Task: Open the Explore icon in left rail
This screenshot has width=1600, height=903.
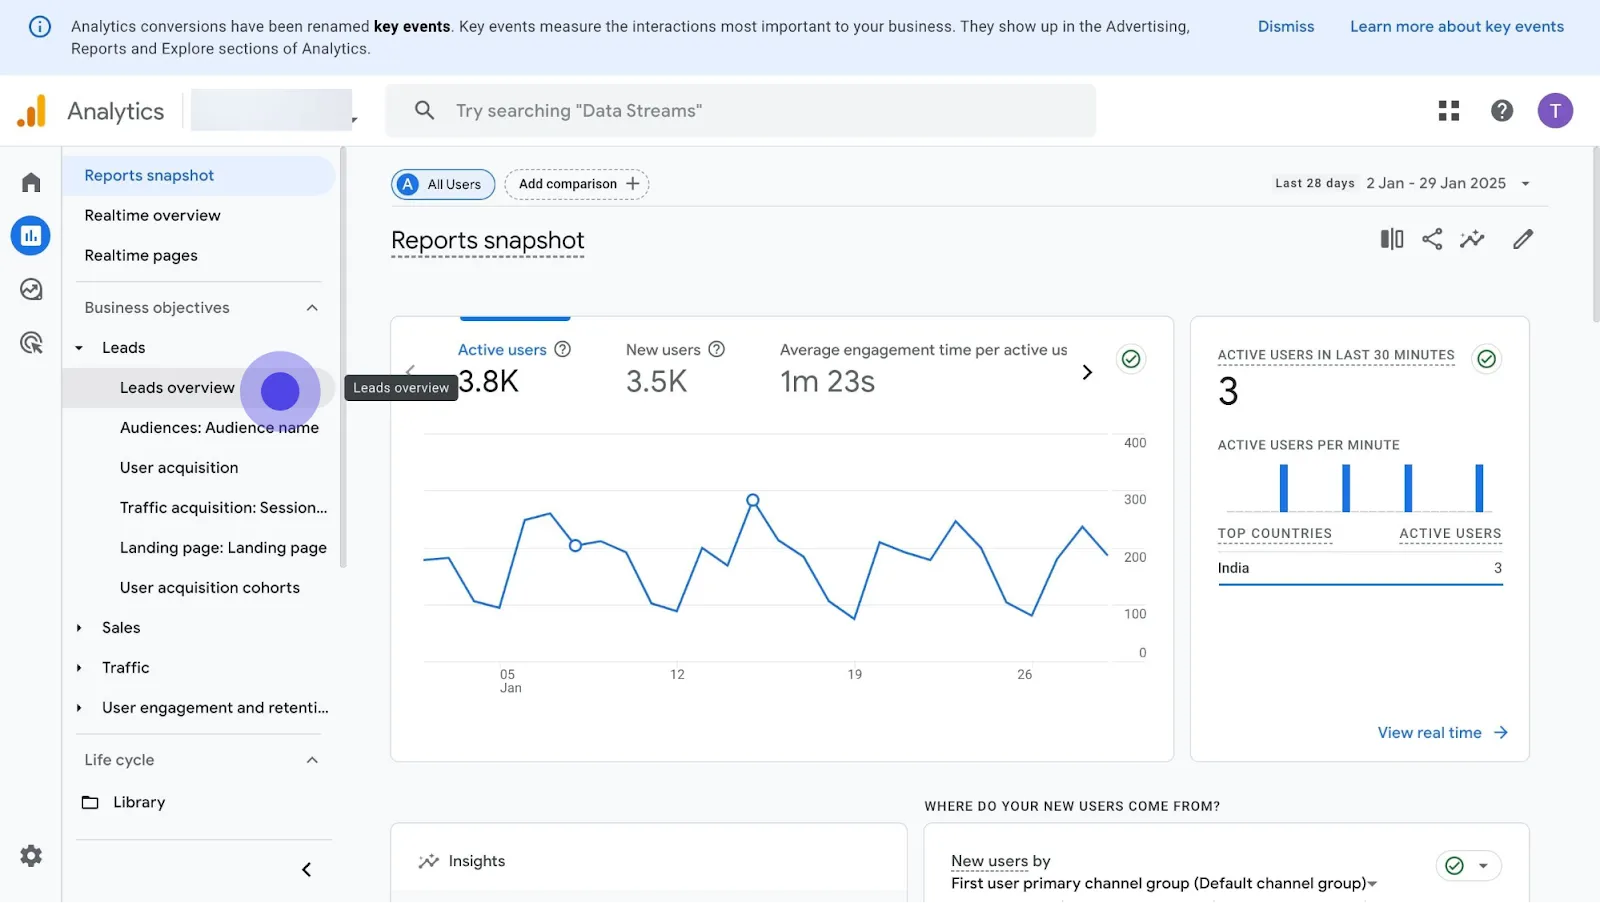Action: tap(31, 289)
